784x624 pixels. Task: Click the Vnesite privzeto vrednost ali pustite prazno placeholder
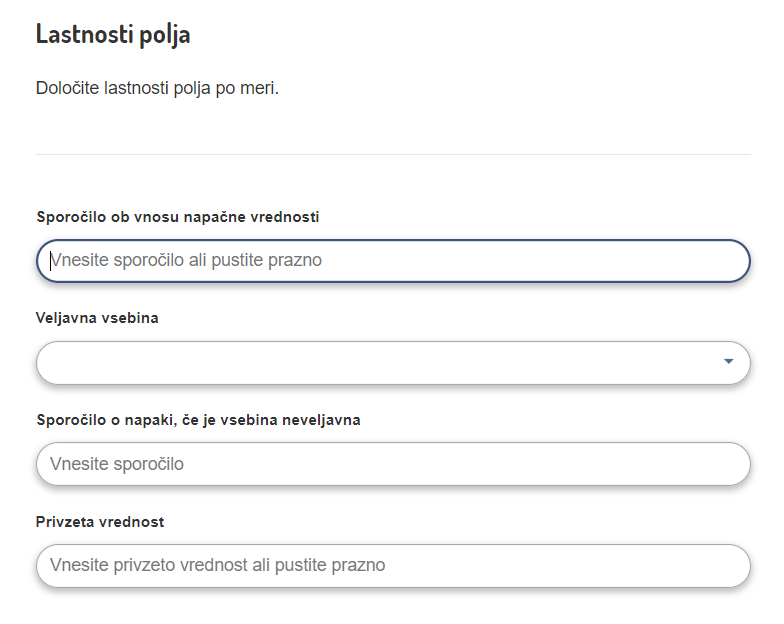point(217,565)
